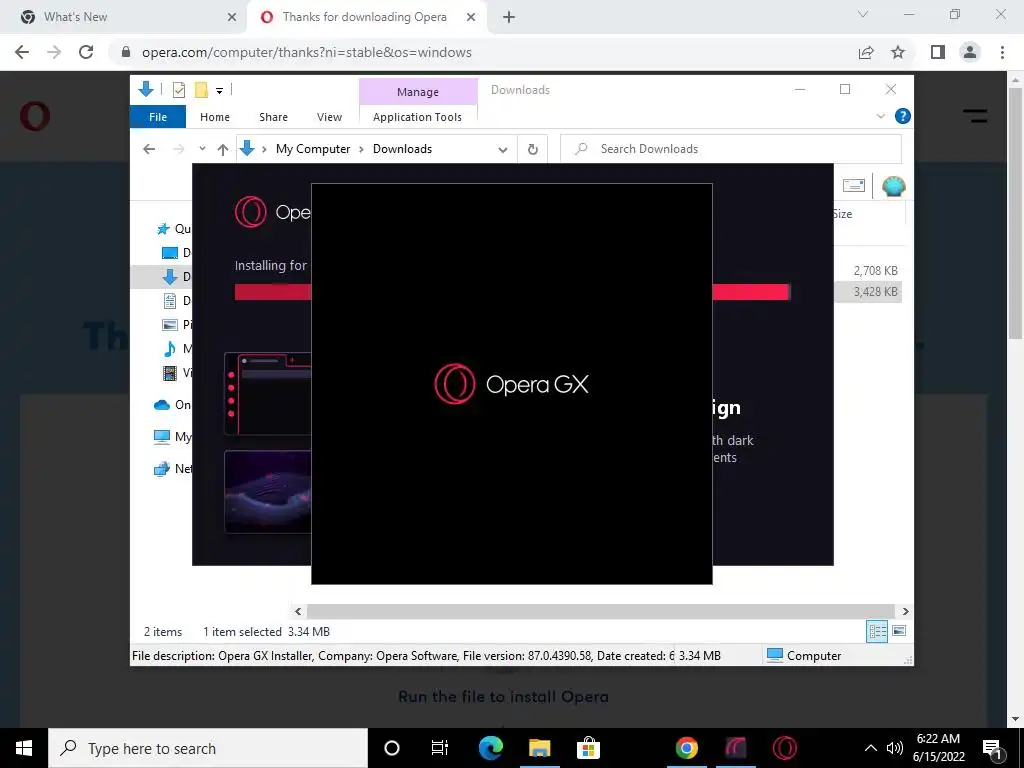Open Opera website hamburger menu
The image size is (1024, 768).
(975, 116)
